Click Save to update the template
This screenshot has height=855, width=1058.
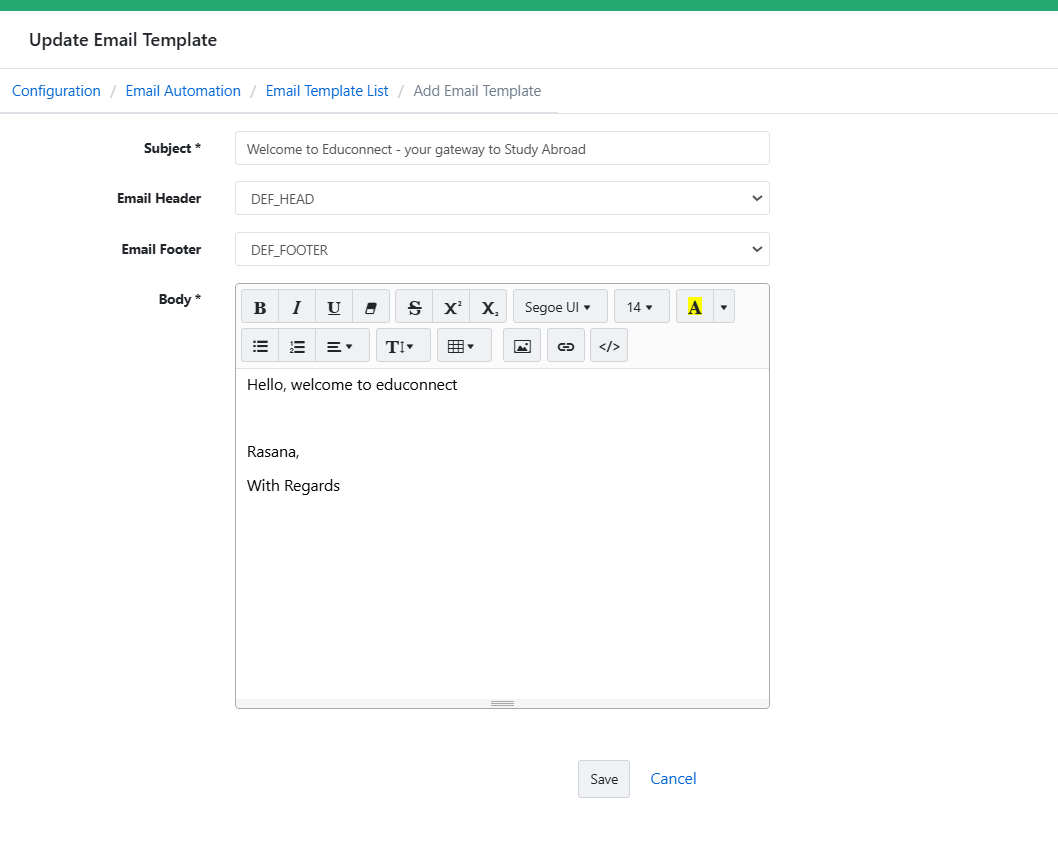pos(604,779)
